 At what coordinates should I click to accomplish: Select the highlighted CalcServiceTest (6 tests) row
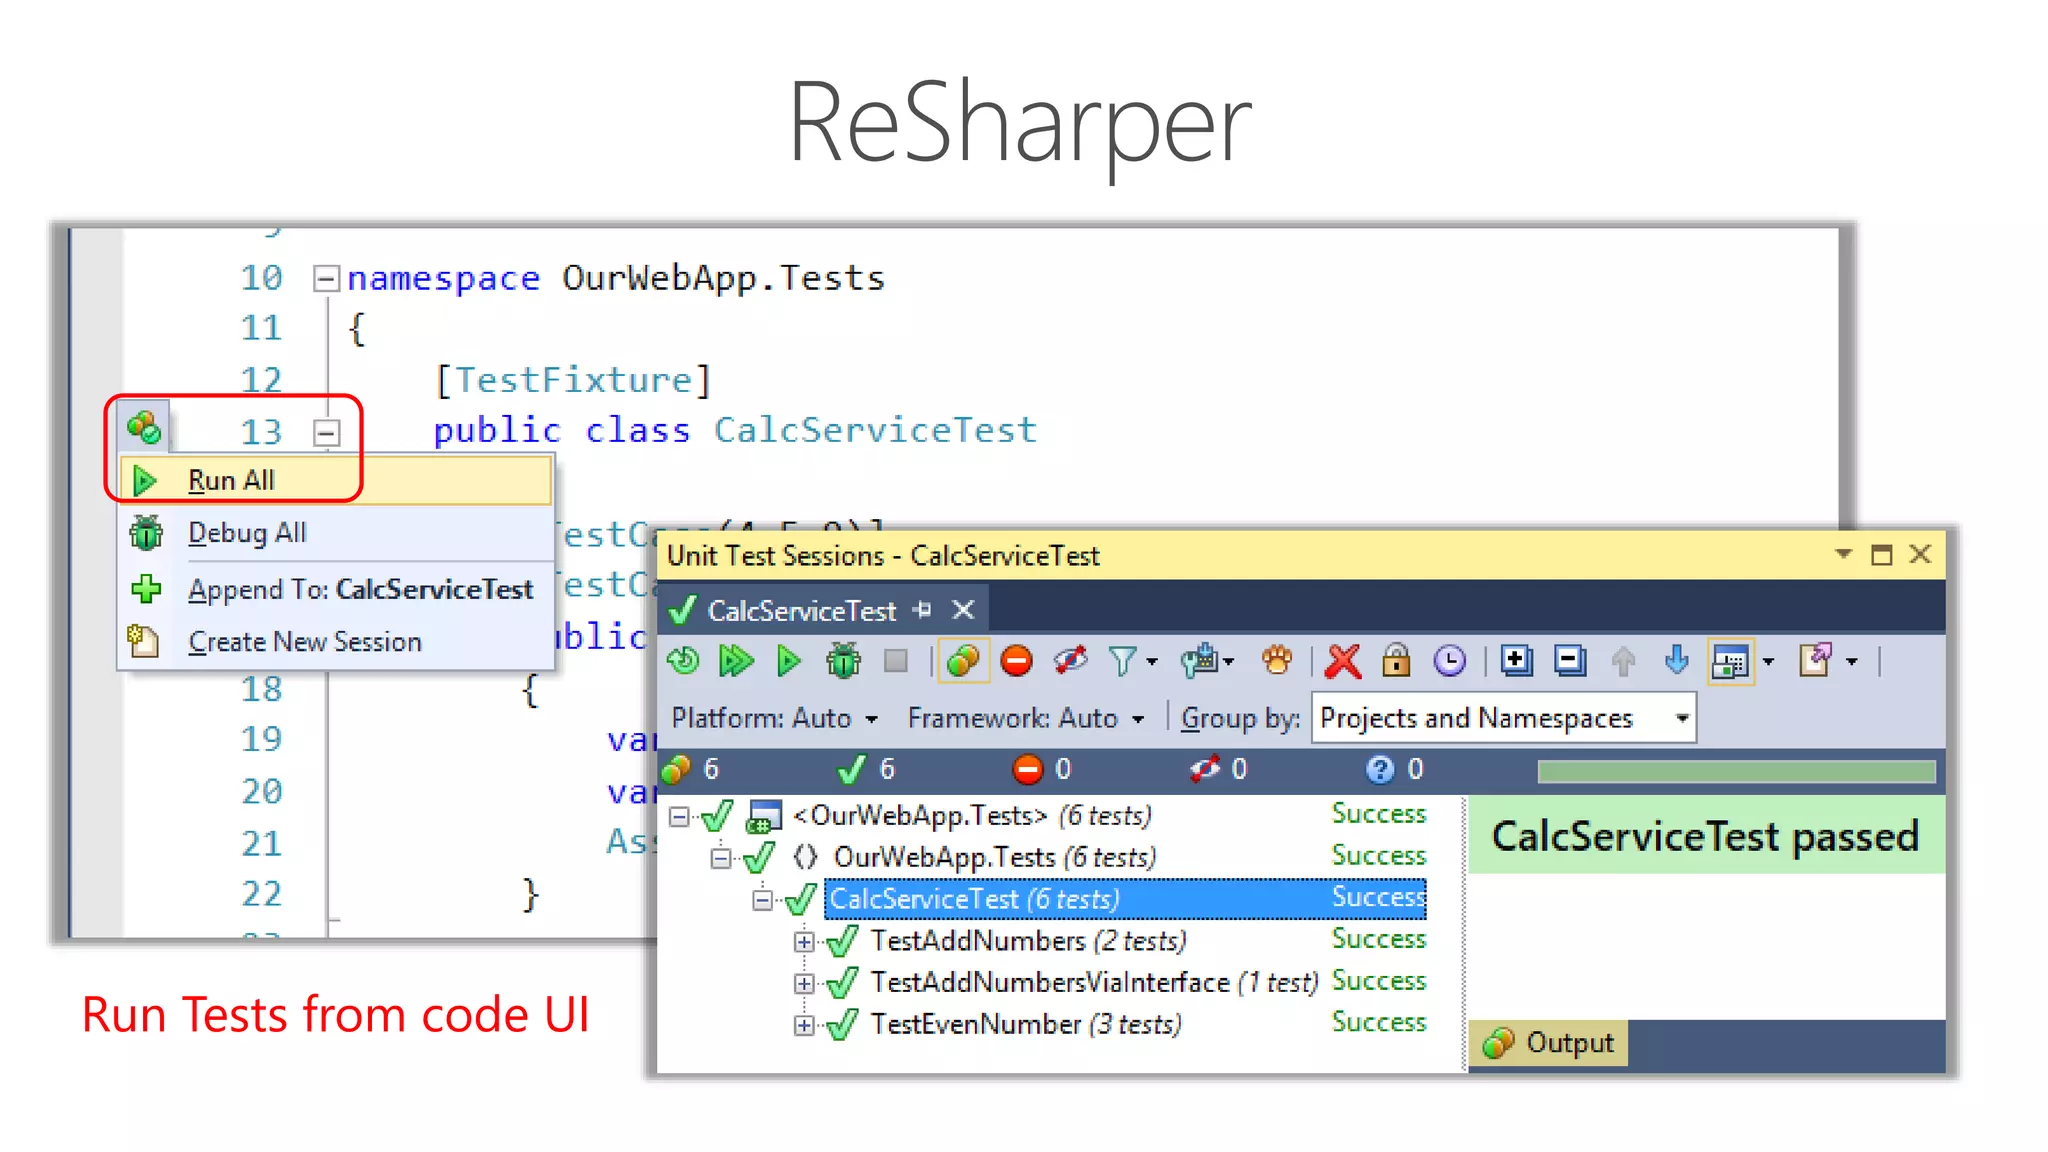1126,899
